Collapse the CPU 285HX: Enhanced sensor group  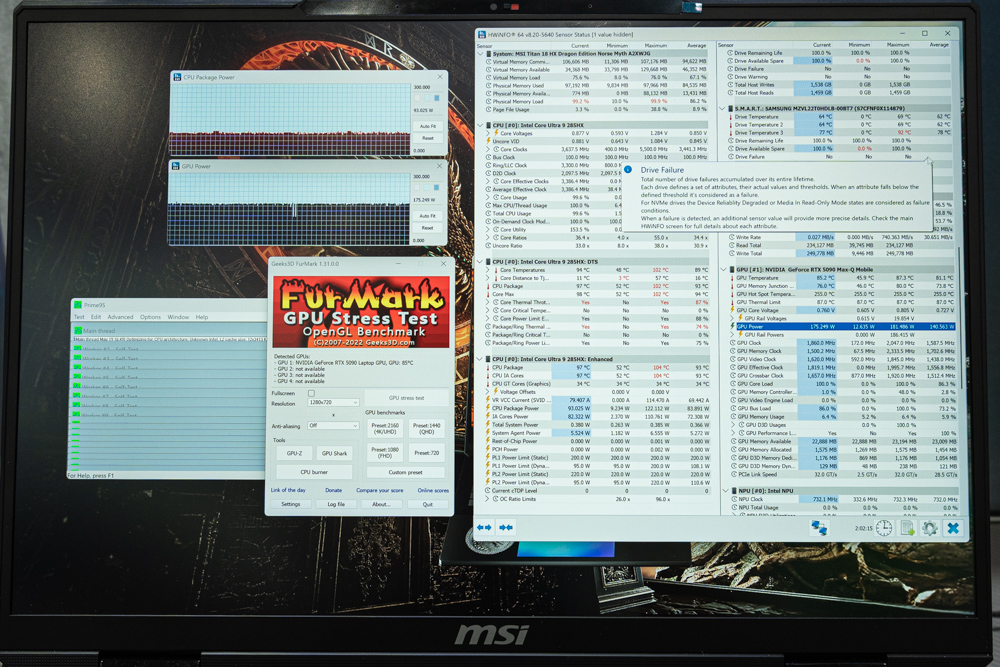pyautogui.click(x=480, y=359)
